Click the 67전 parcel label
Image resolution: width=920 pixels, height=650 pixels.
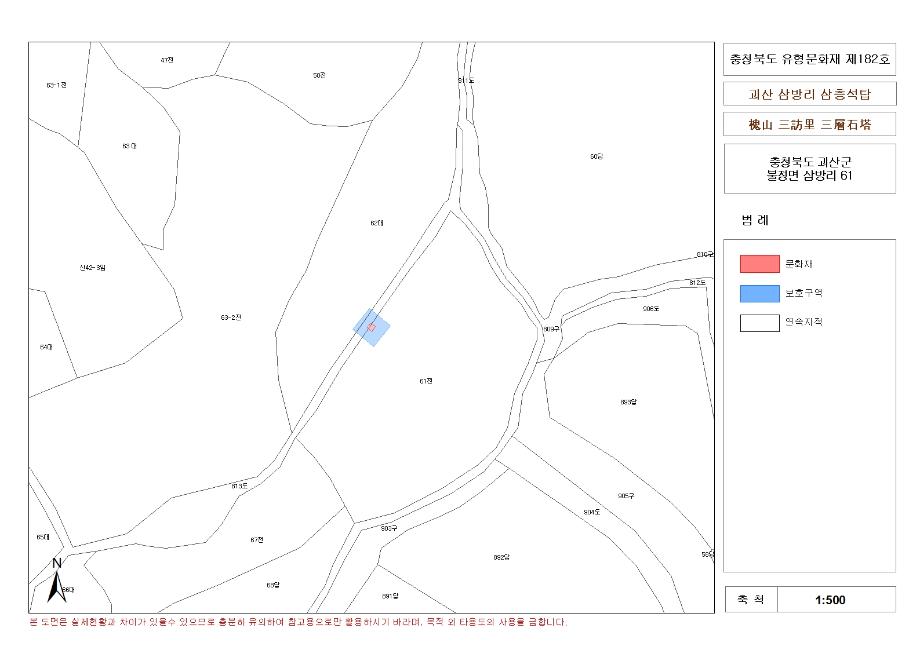(256, 540)
